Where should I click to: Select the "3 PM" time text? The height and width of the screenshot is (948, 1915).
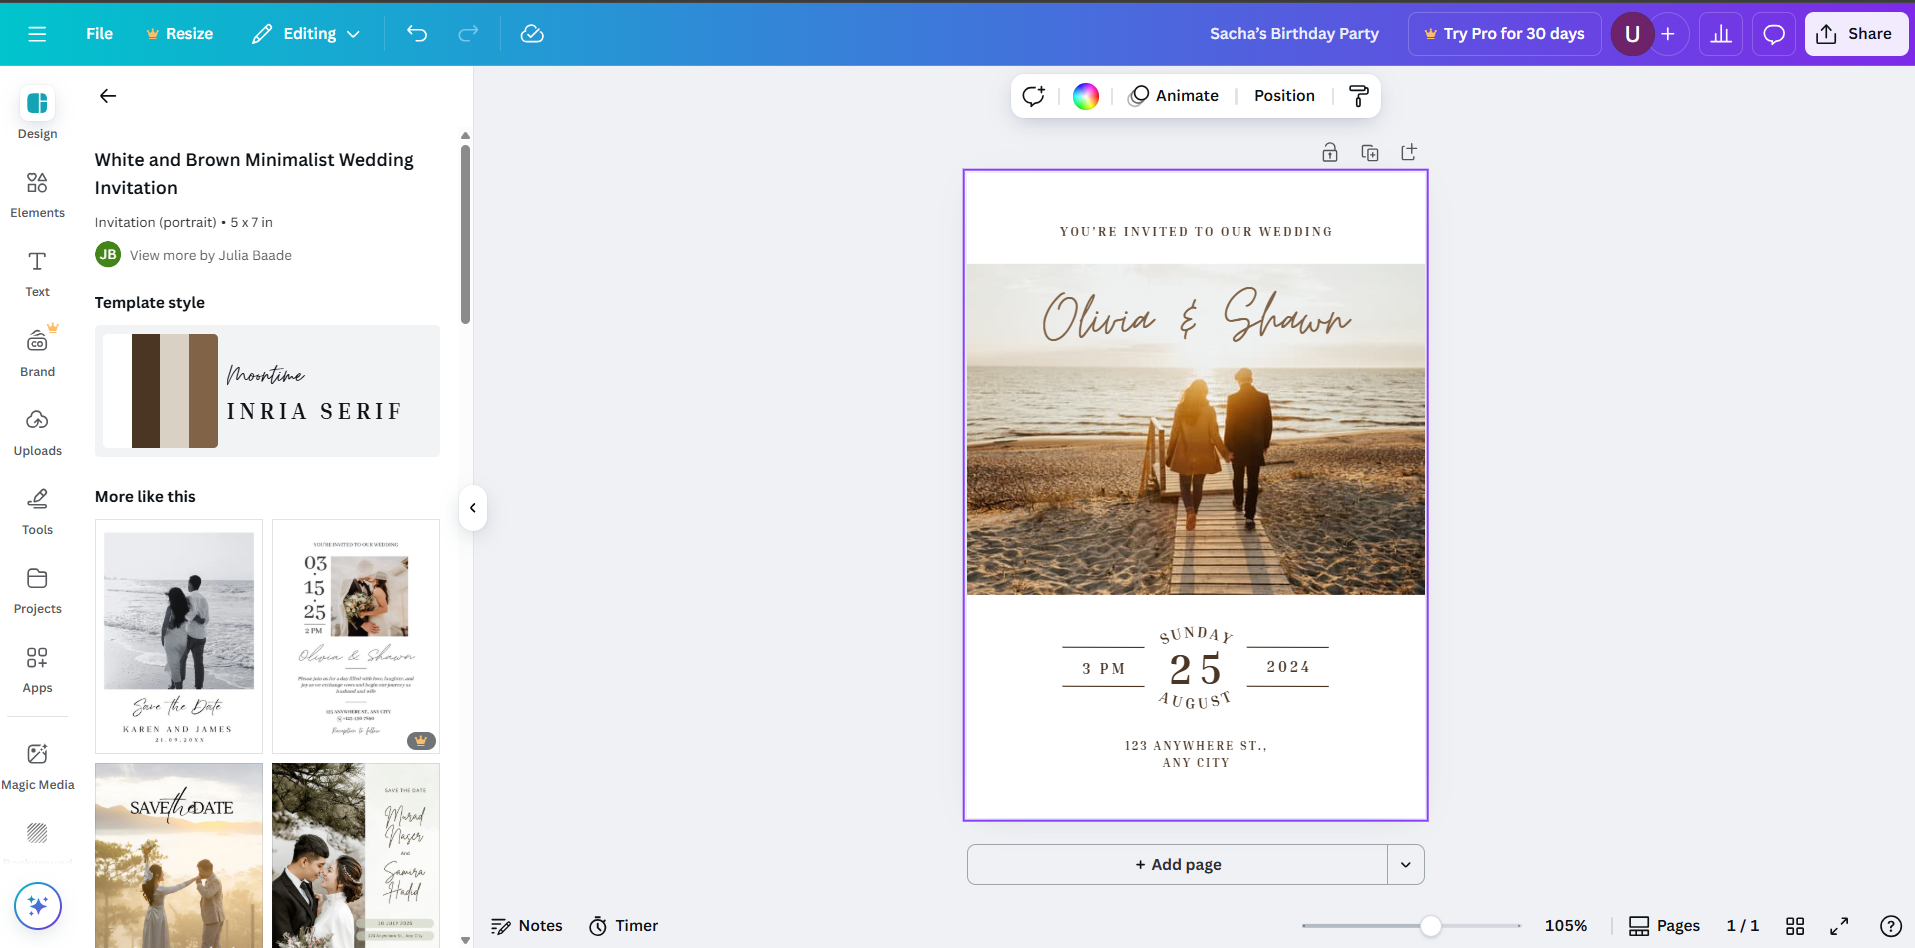tap(1104, 669)
